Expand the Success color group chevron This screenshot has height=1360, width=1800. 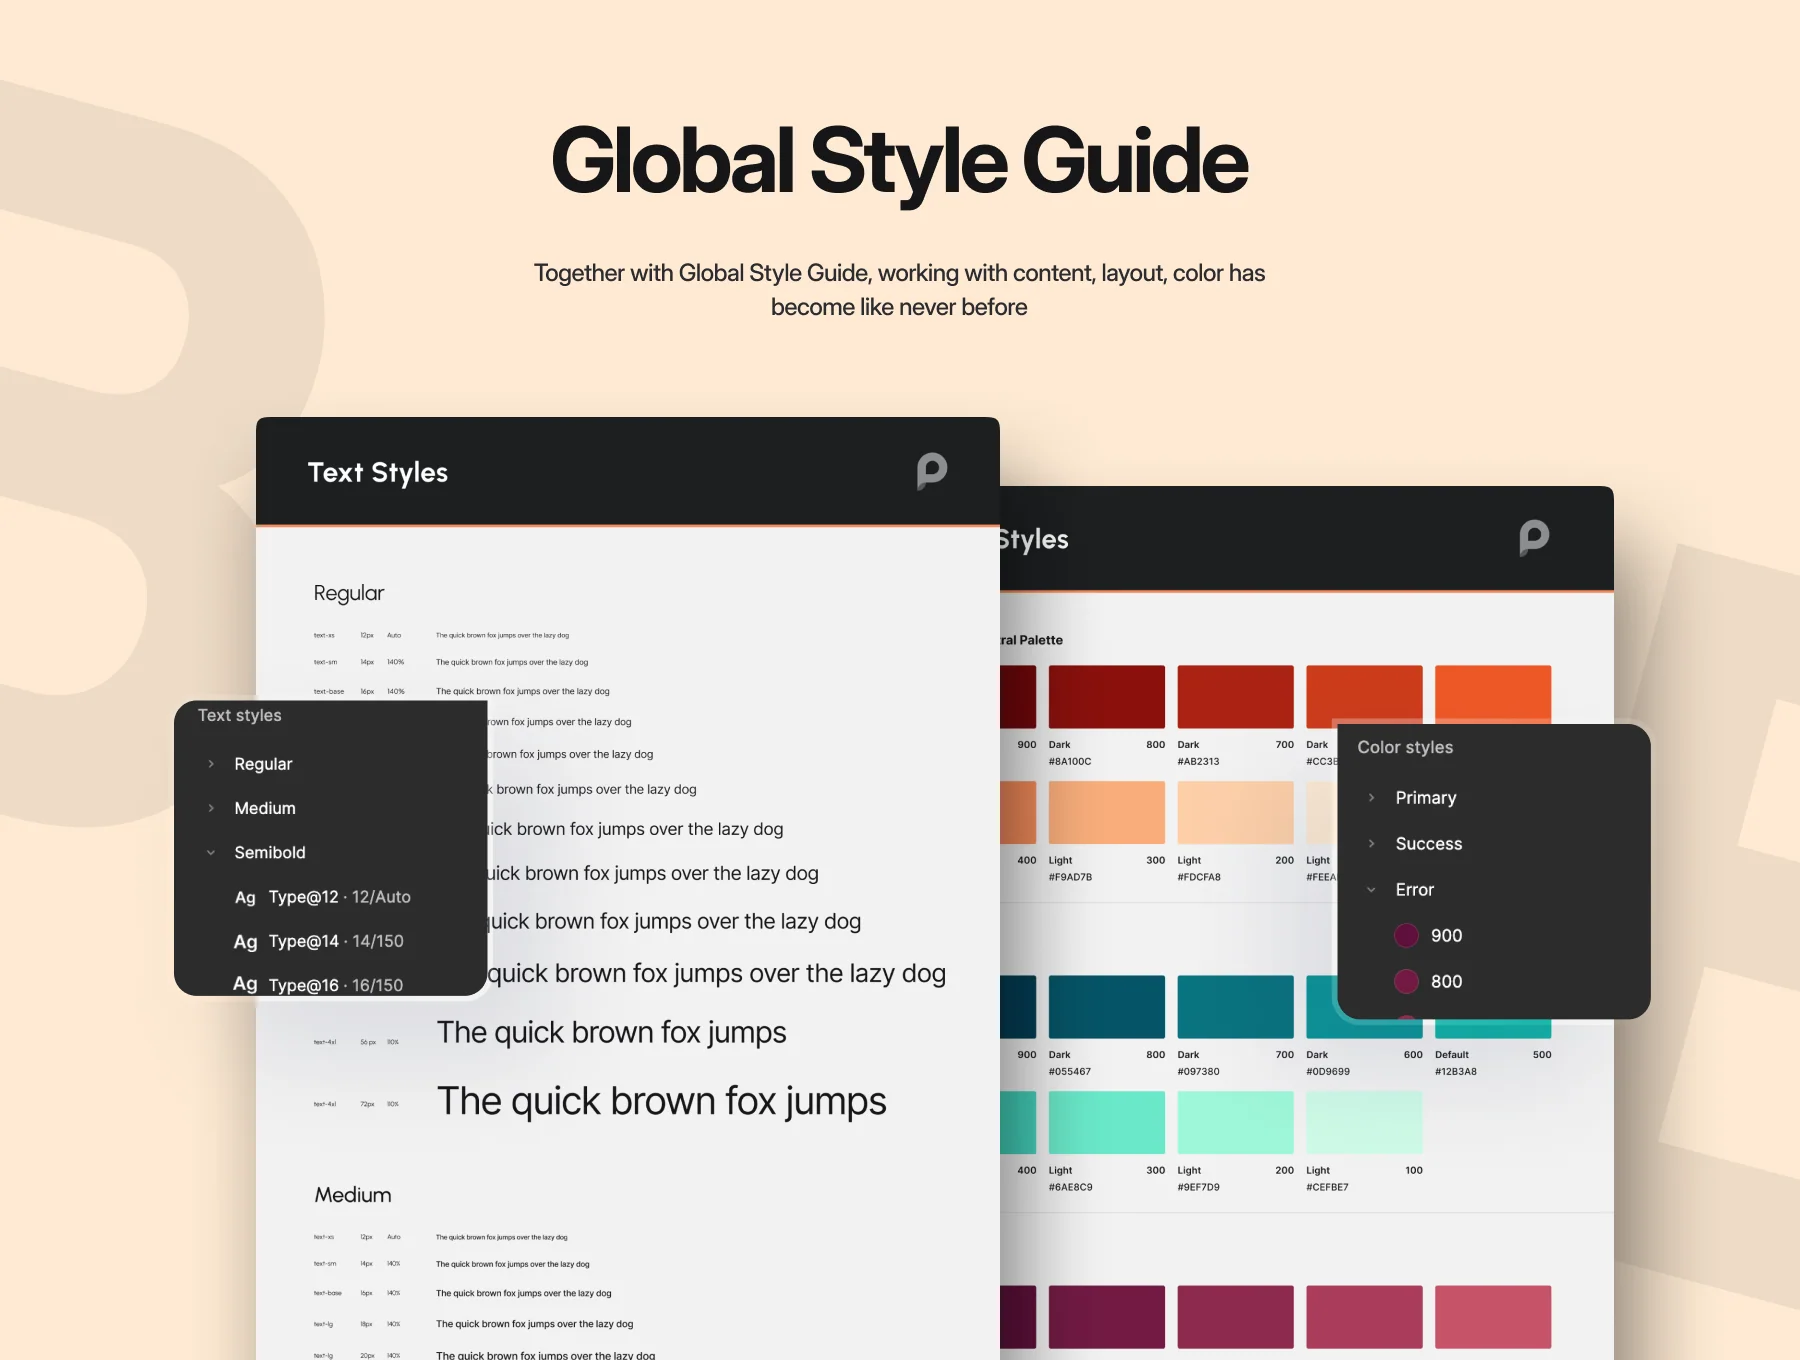pos(1371,844)
